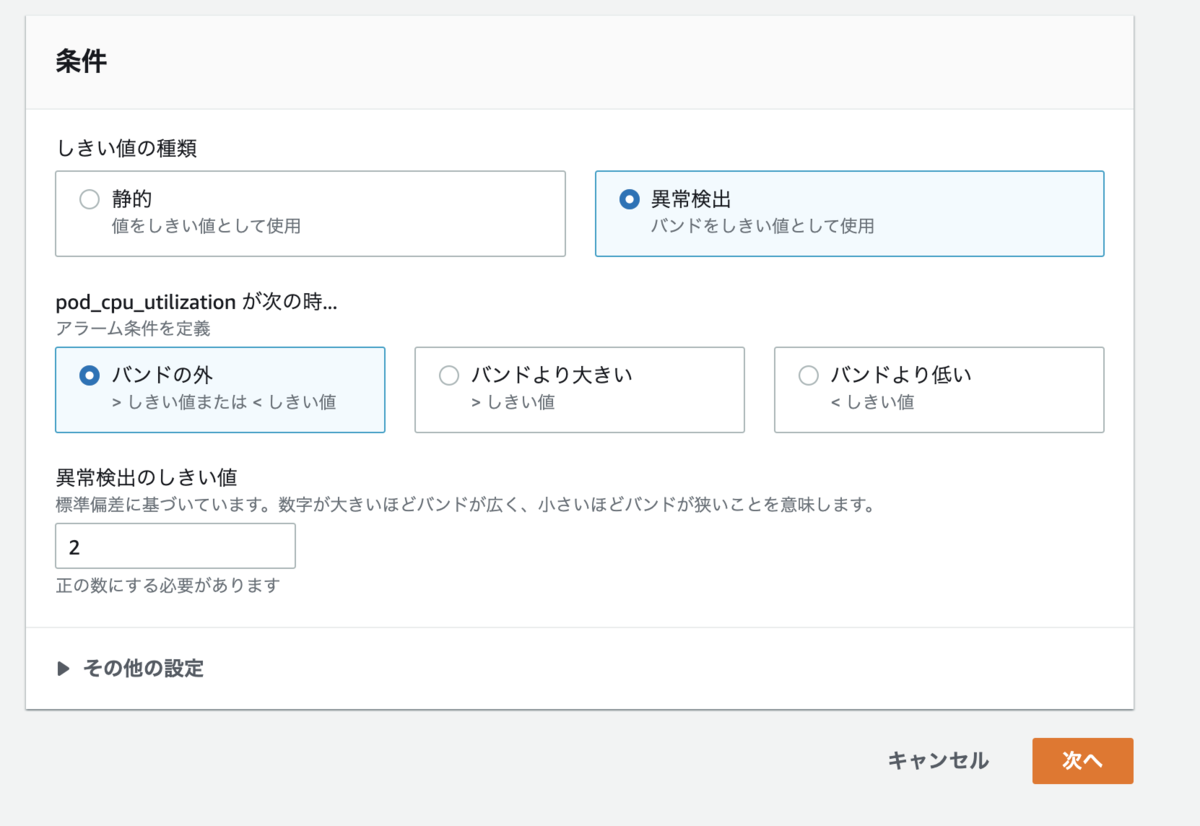Click the キャンセル button

point(938,761)
